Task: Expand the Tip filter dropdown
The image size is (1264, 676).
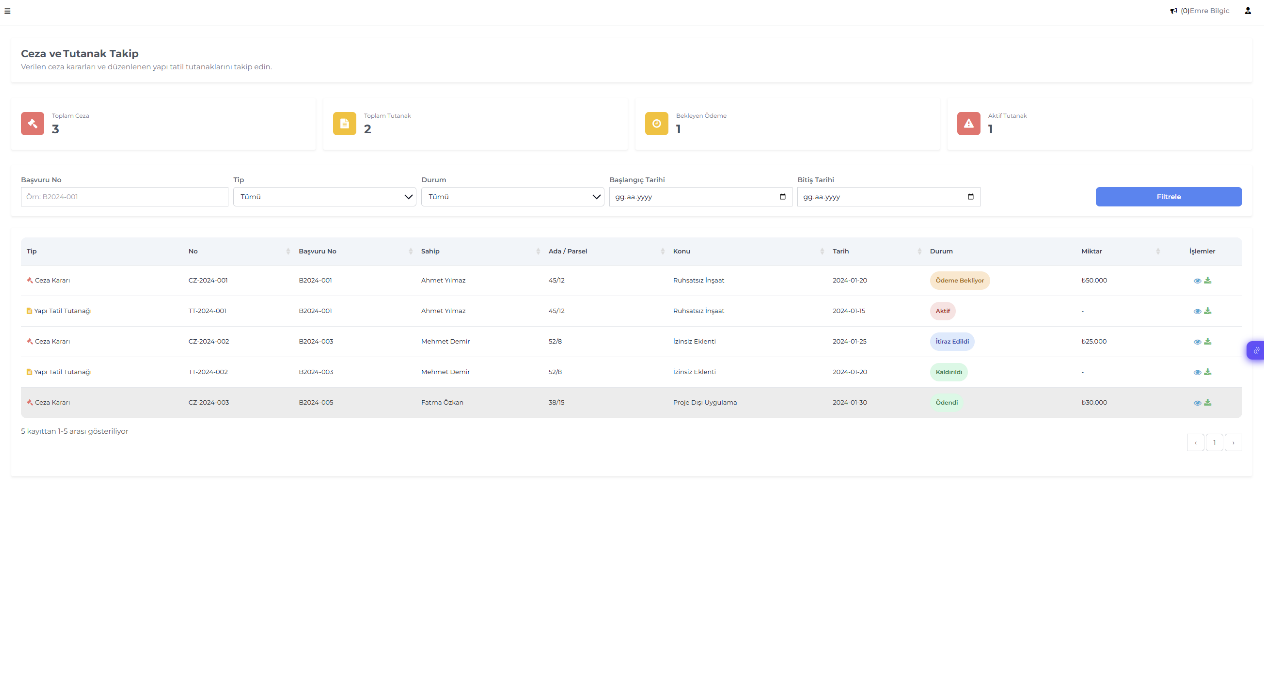Action: point(325,197)
